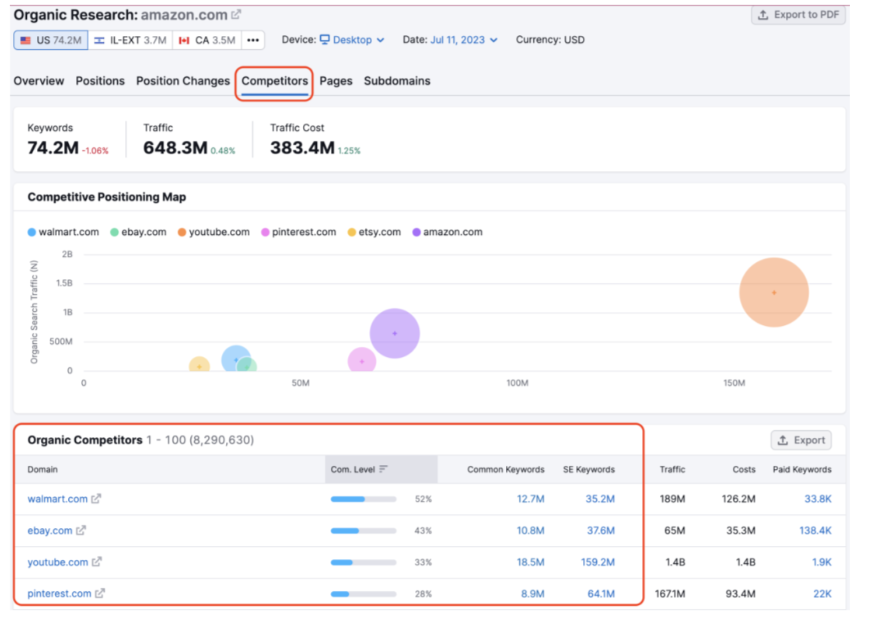Open amazon.com external link icon in header
The width and height of the screenshot is (871, 620).
[x=236, y=14]
